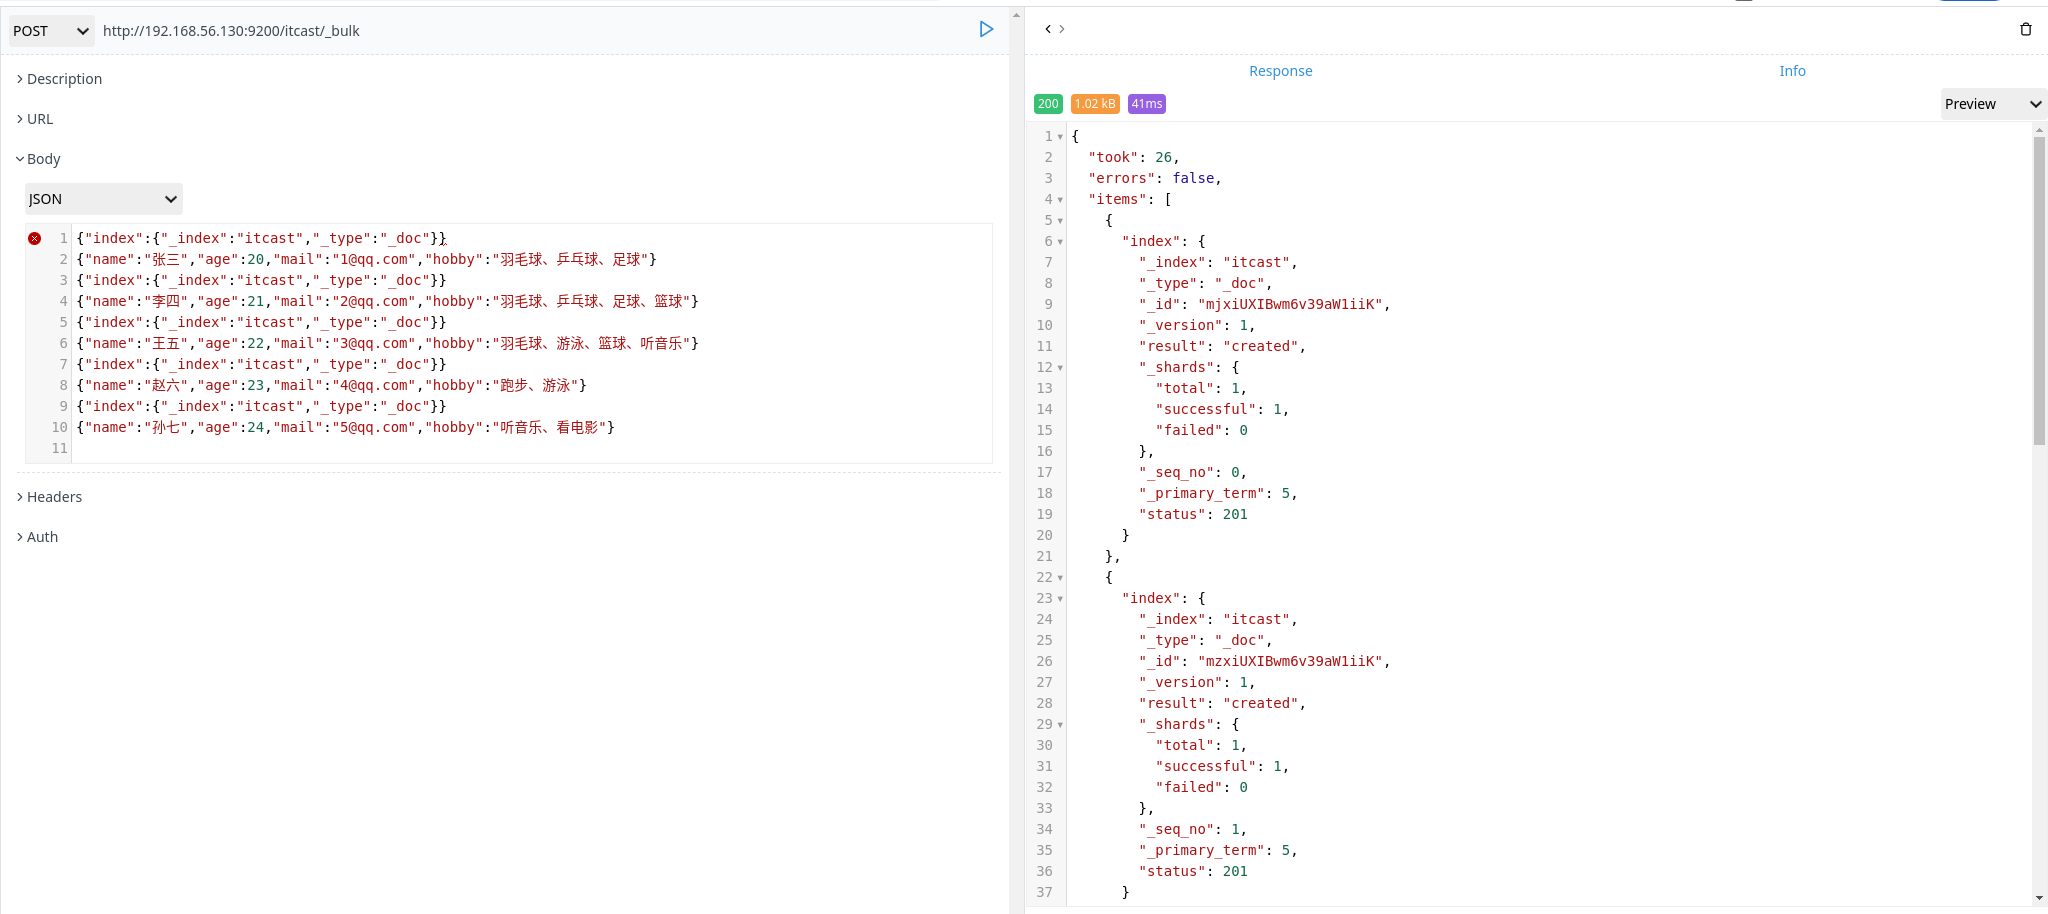
Task: Clear the response using the trash icon
Action: point(2026,29)
